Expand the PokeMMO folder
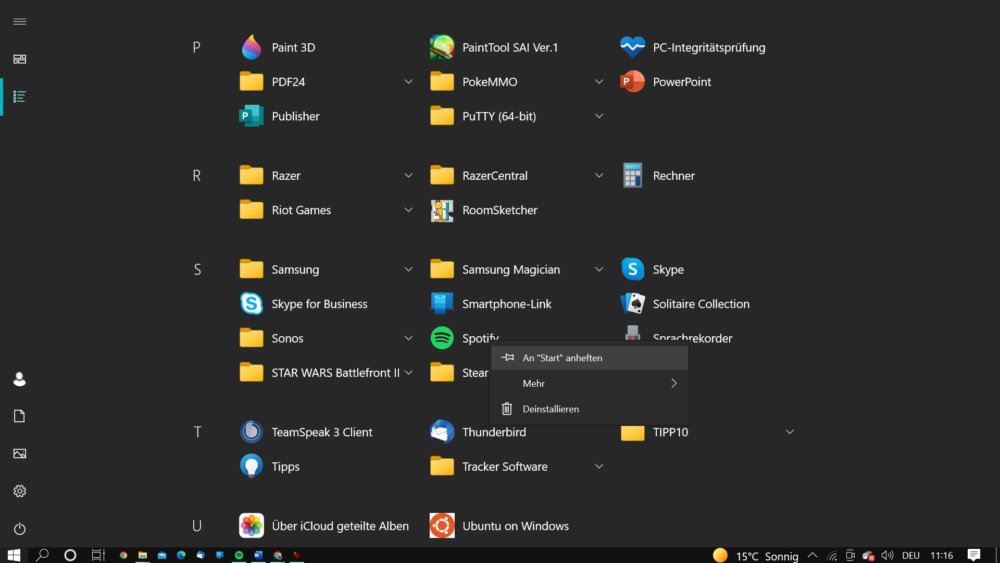This screenshot has width=1000, height=563. coord(599,82)
